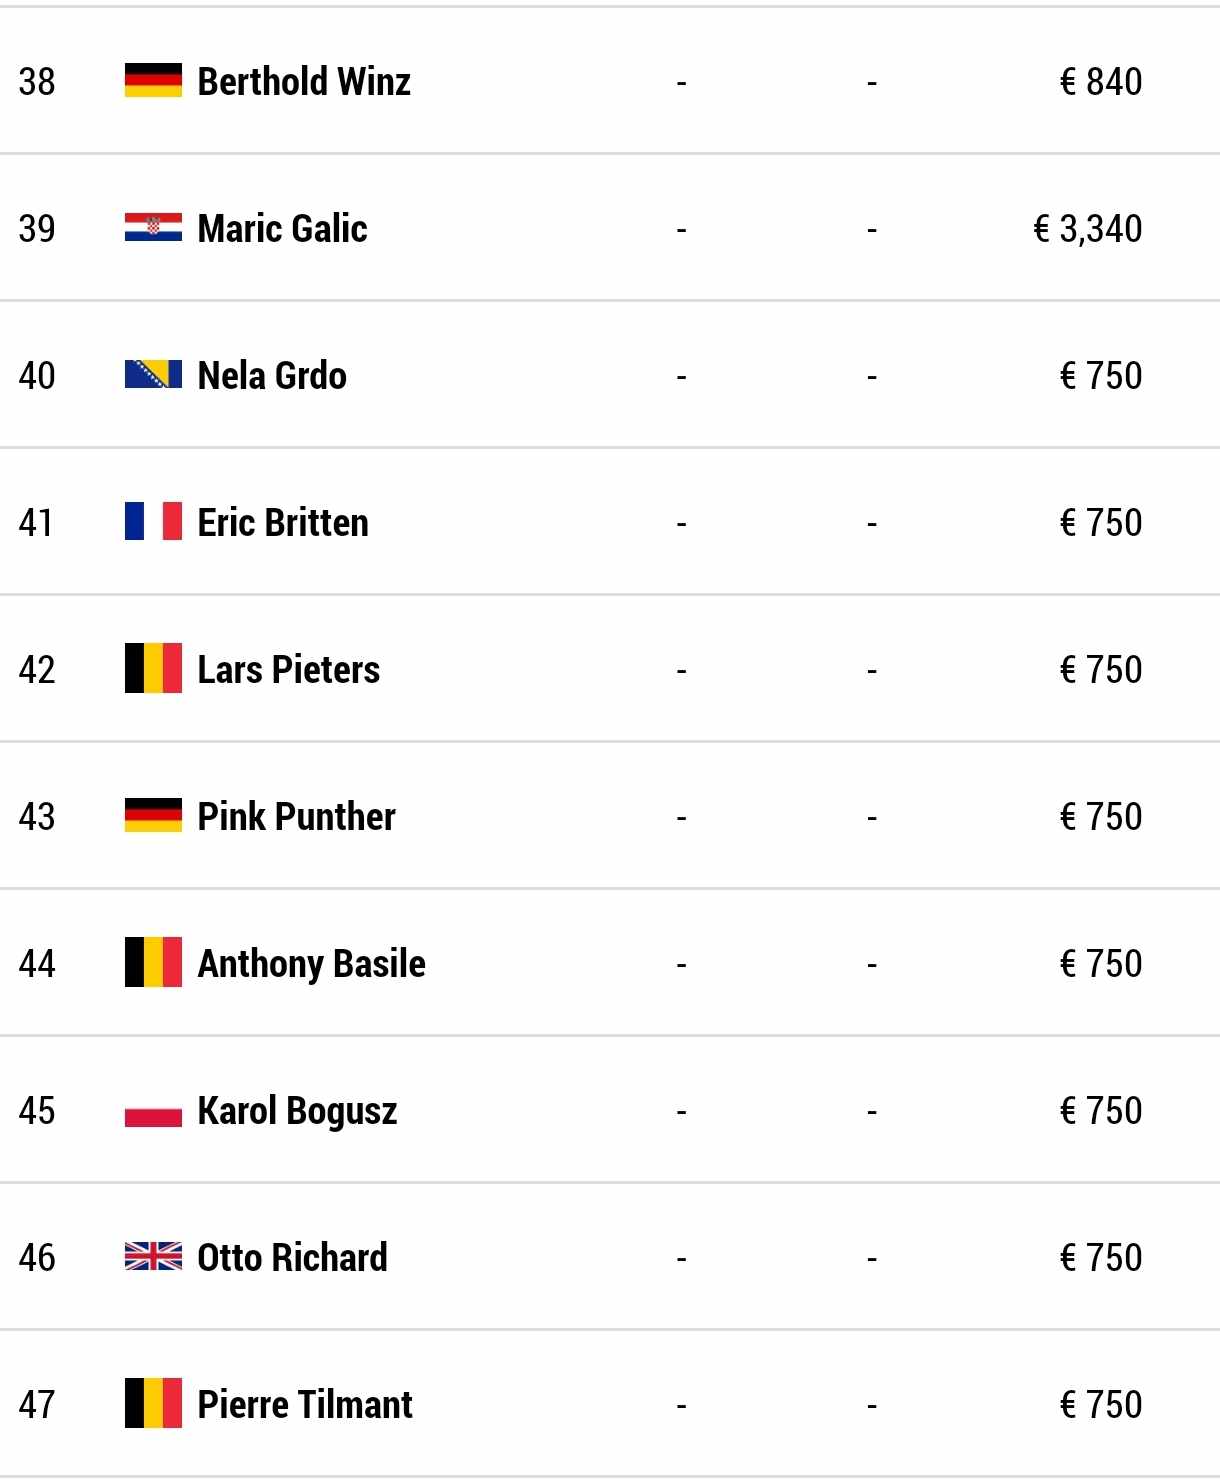Click the German flag beside Berthold Winz

tap(153, 81)
